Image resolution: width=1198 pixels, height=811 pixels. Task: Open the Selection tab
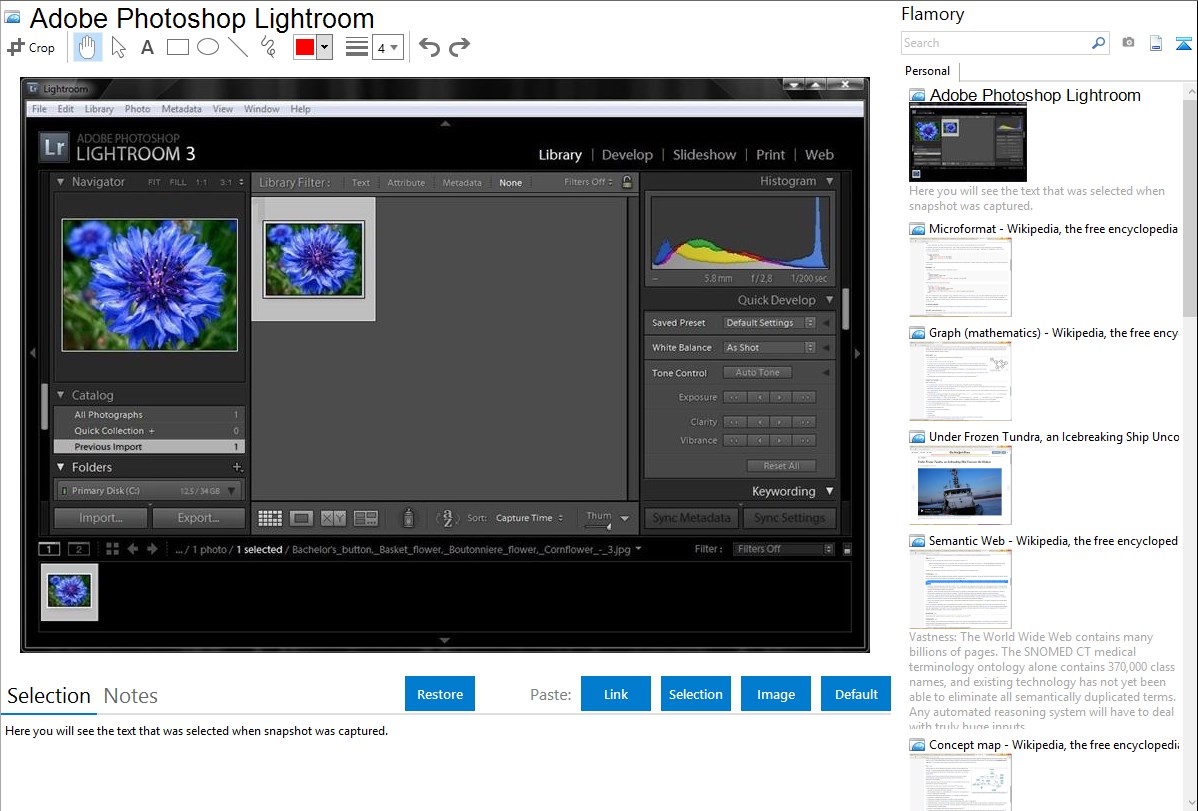[49, 696]
